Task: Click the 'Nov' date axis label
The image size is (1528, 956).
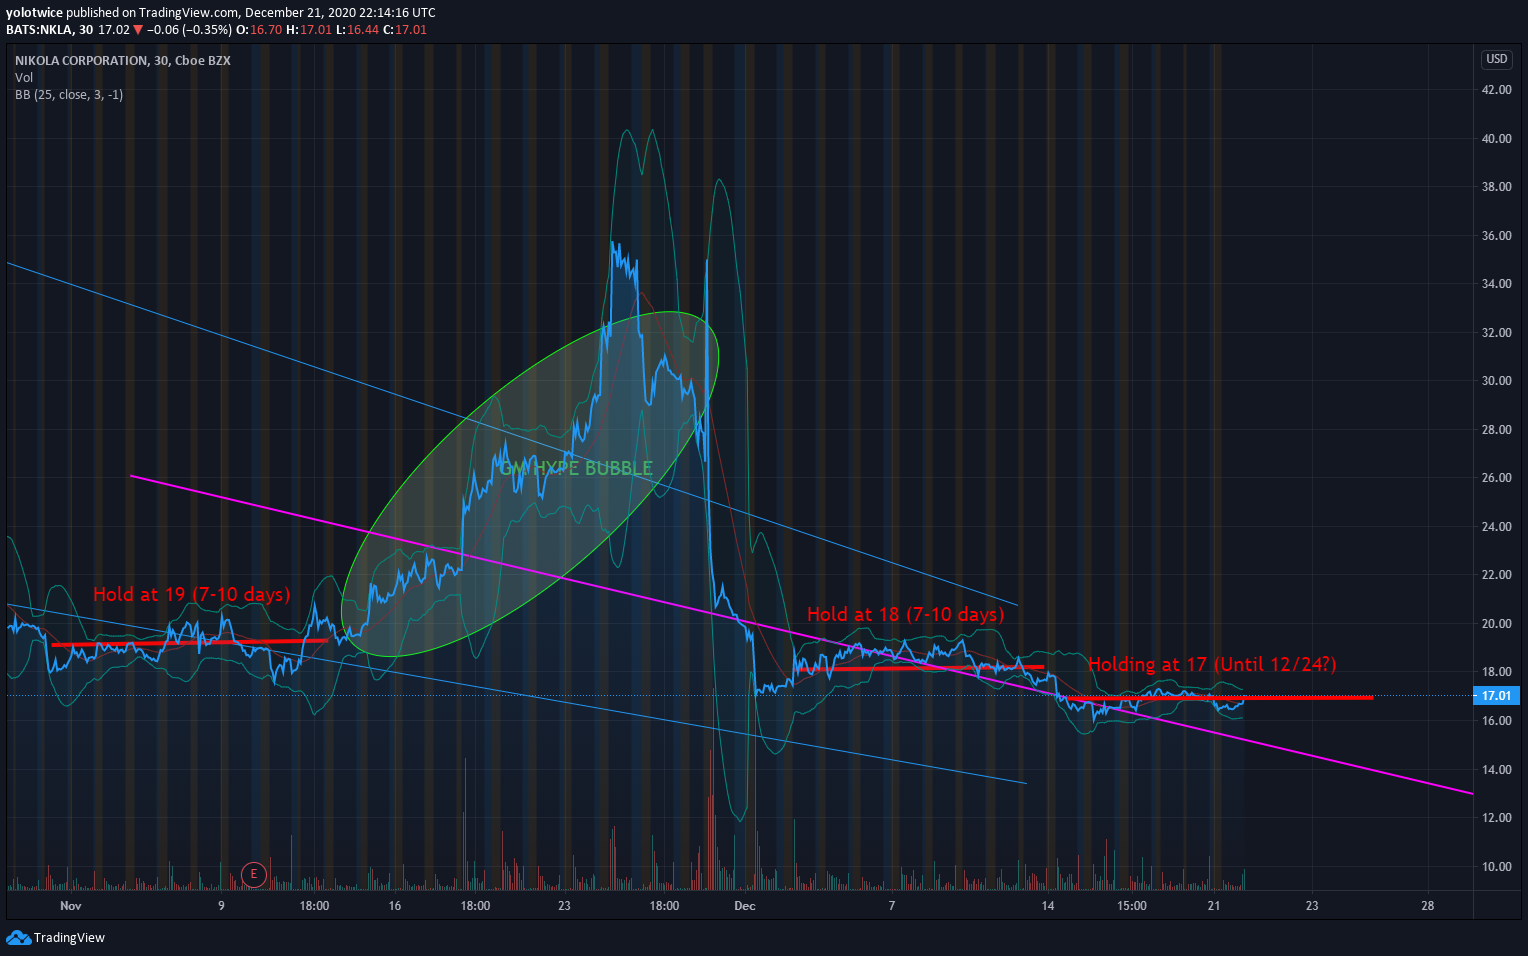Action: [70, 906]
